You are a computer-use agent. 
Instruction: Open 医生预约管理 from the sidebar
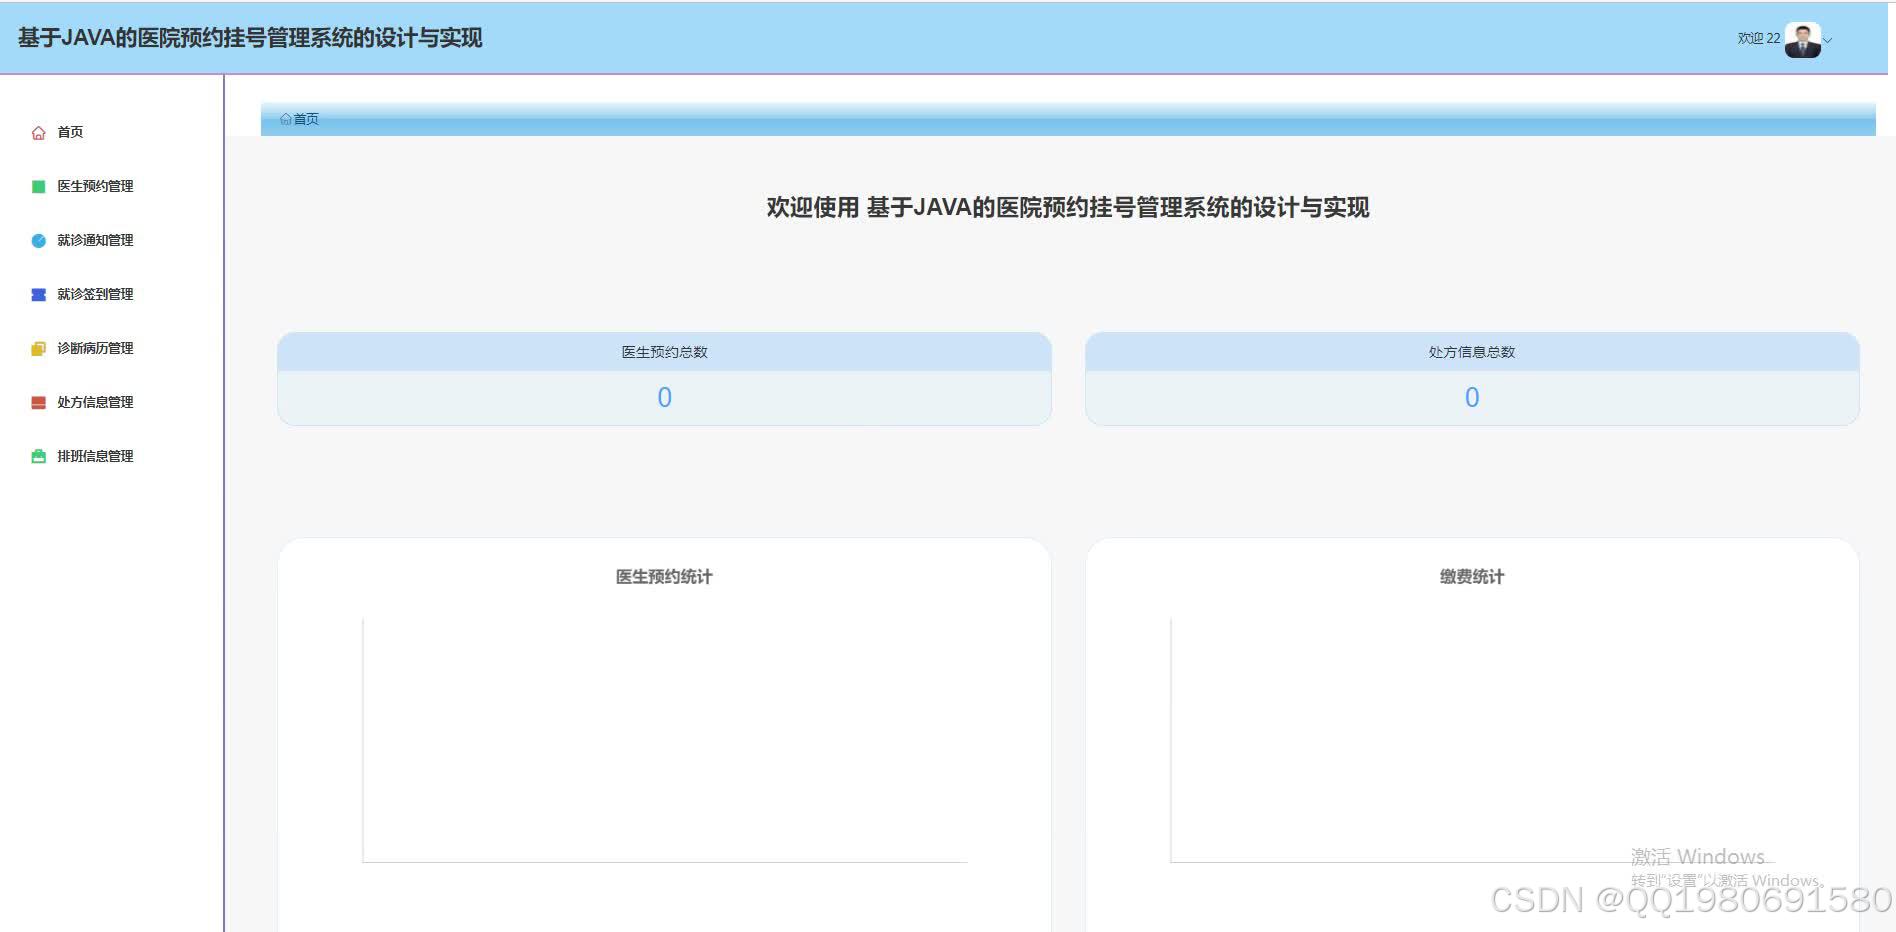(95, 185)
